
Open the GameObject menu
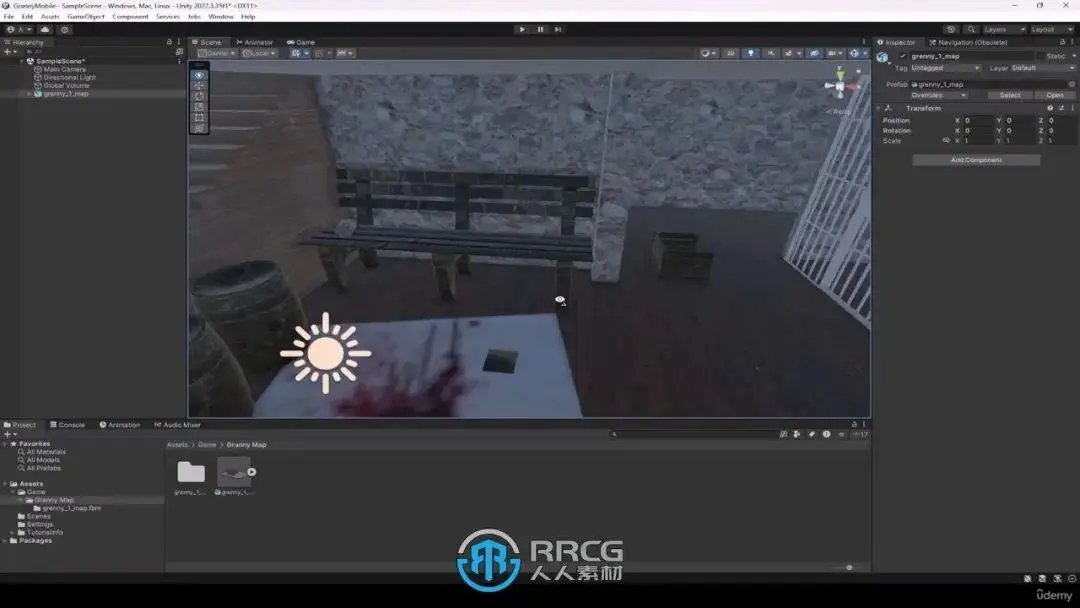[86, 17]
